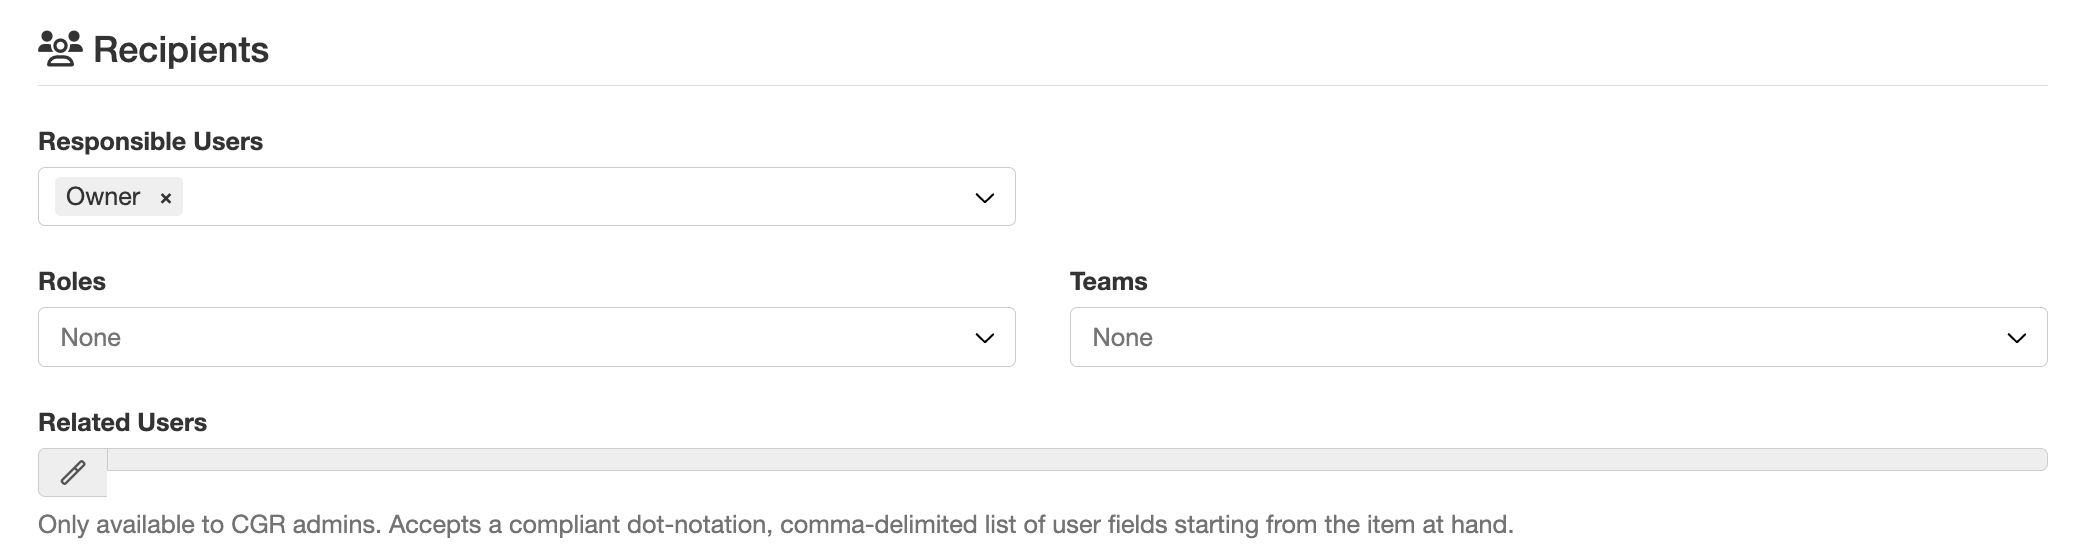Open the Teams dropdown chevron
This screenshot has height=550, width=2074.
2016,338
